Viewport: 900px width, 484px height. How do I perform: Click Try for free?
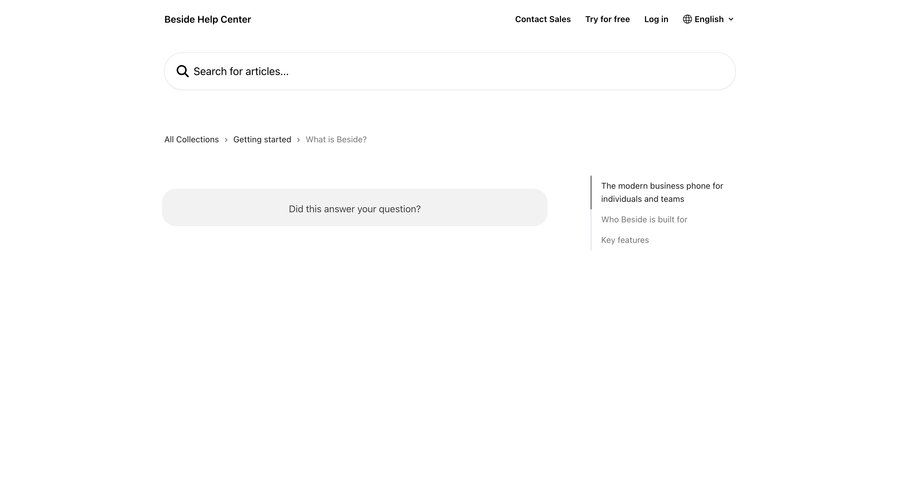[607, 19]
